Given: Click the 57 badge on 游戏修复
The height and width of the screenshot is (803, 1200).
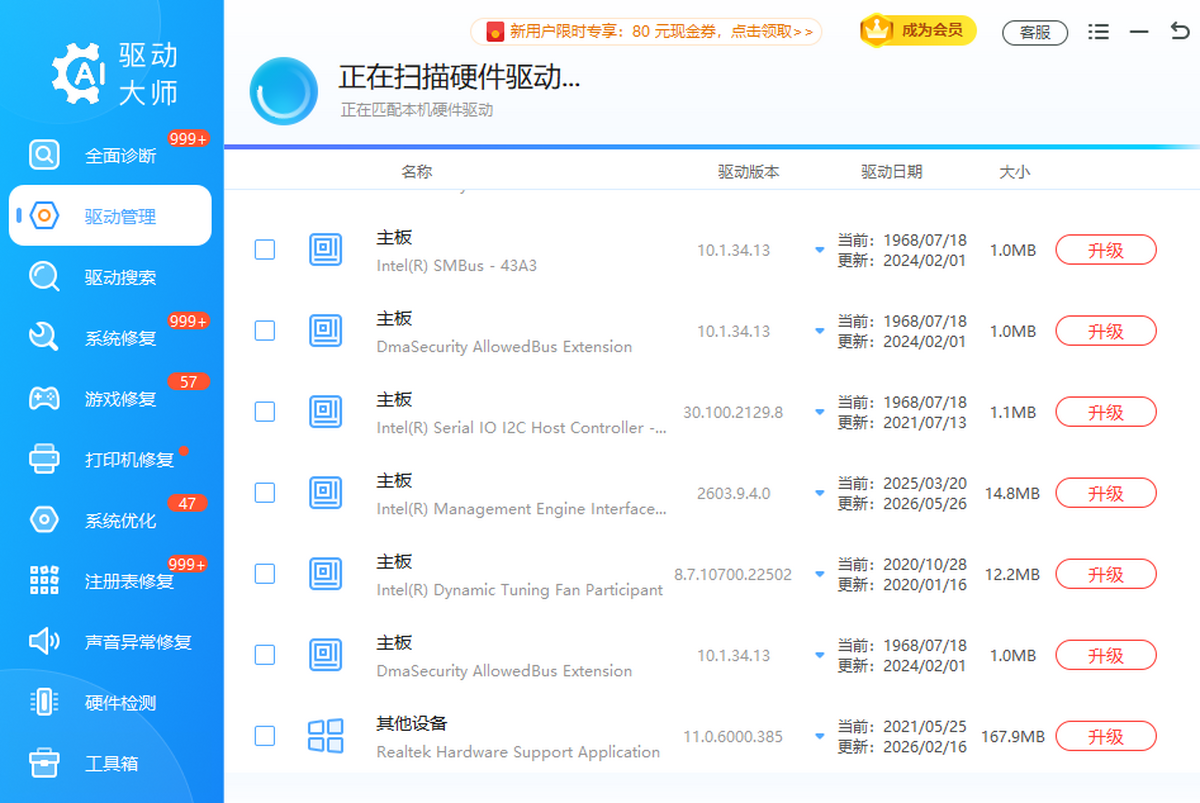Looking at the screenshot, I should tap(188, 382).
